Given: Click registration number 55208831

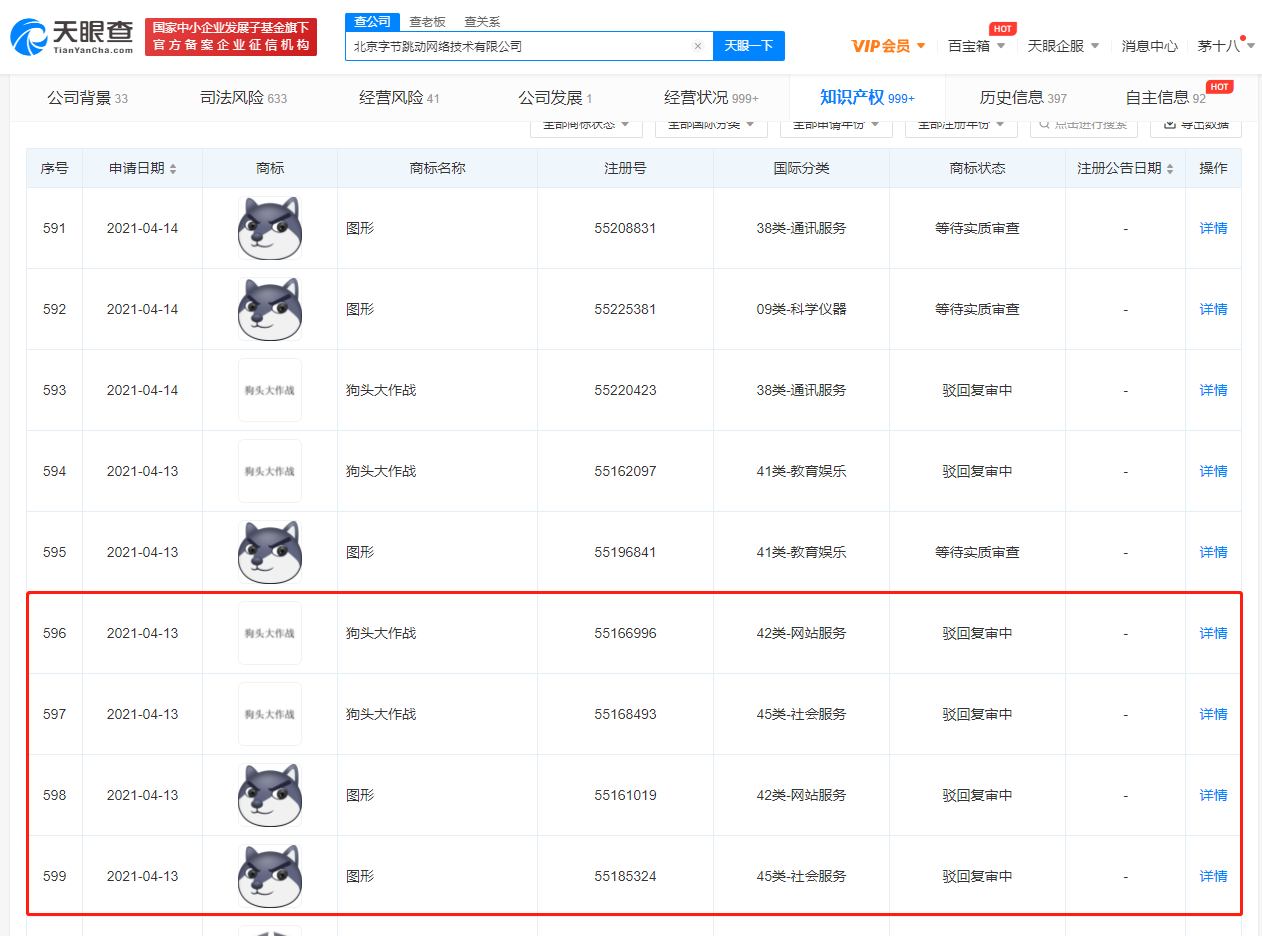Looking at the screenshot, I should point(625,228).
